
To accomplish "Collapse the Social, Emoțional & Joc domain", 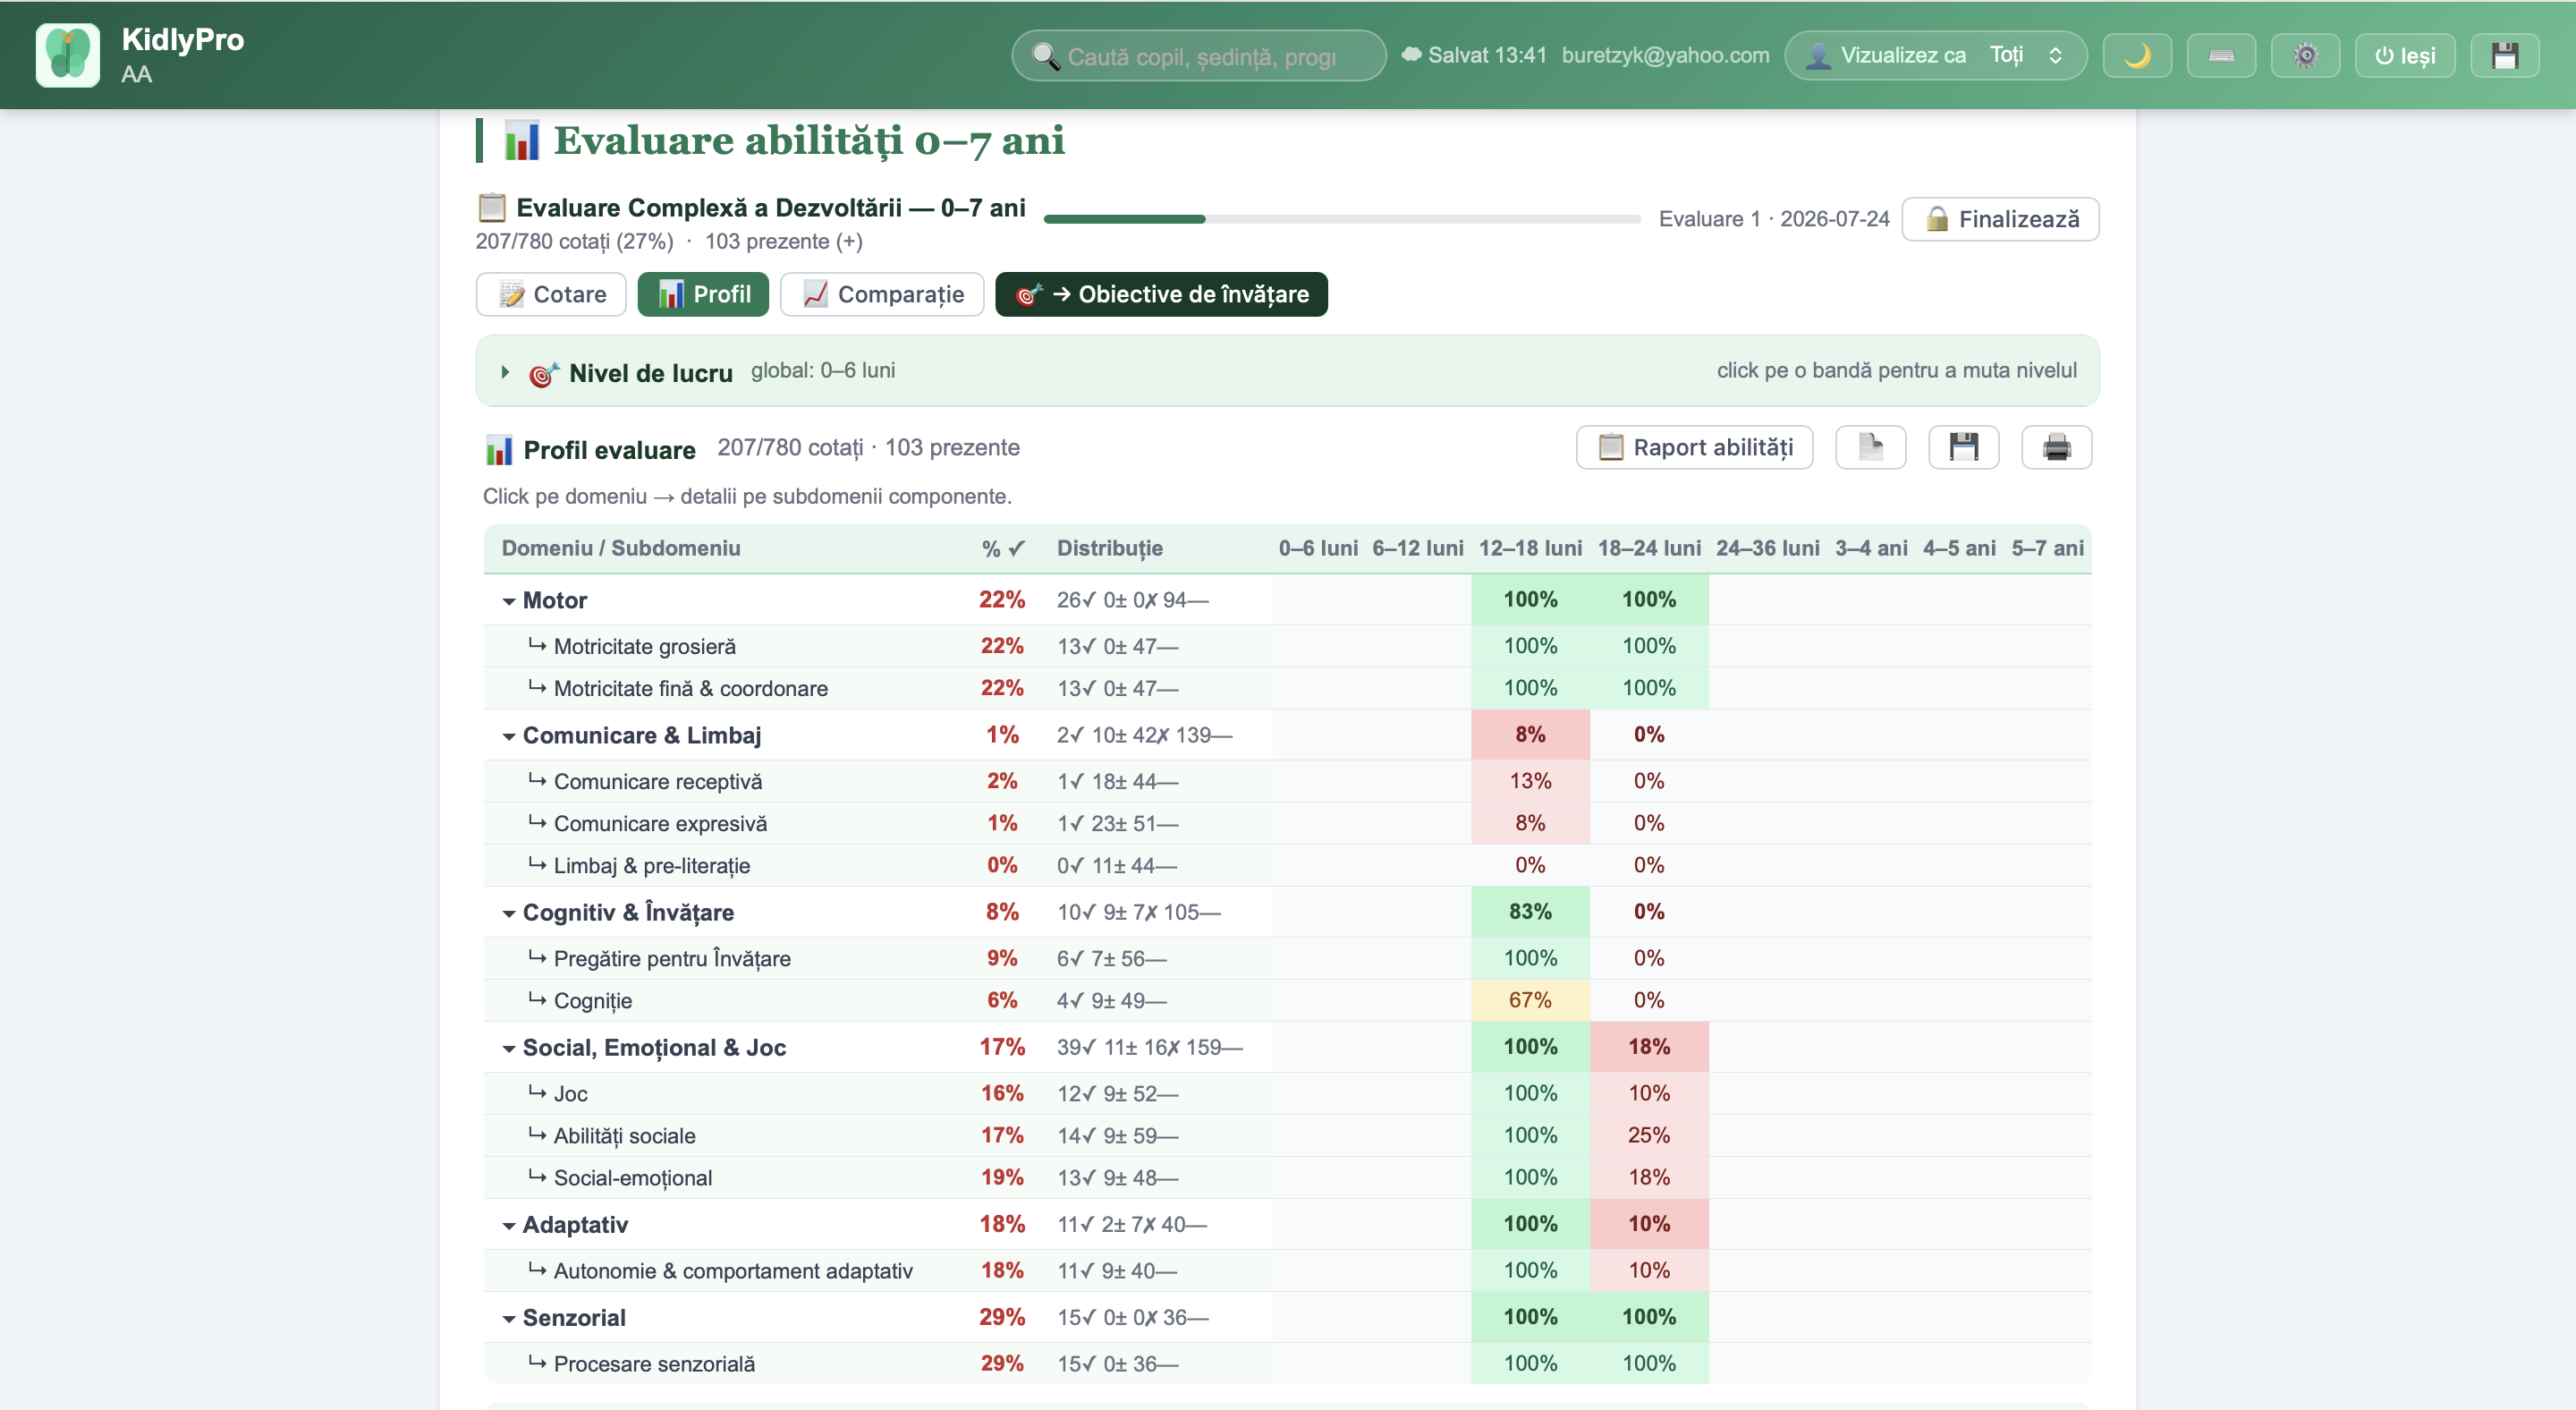I will pos(509,1047).
